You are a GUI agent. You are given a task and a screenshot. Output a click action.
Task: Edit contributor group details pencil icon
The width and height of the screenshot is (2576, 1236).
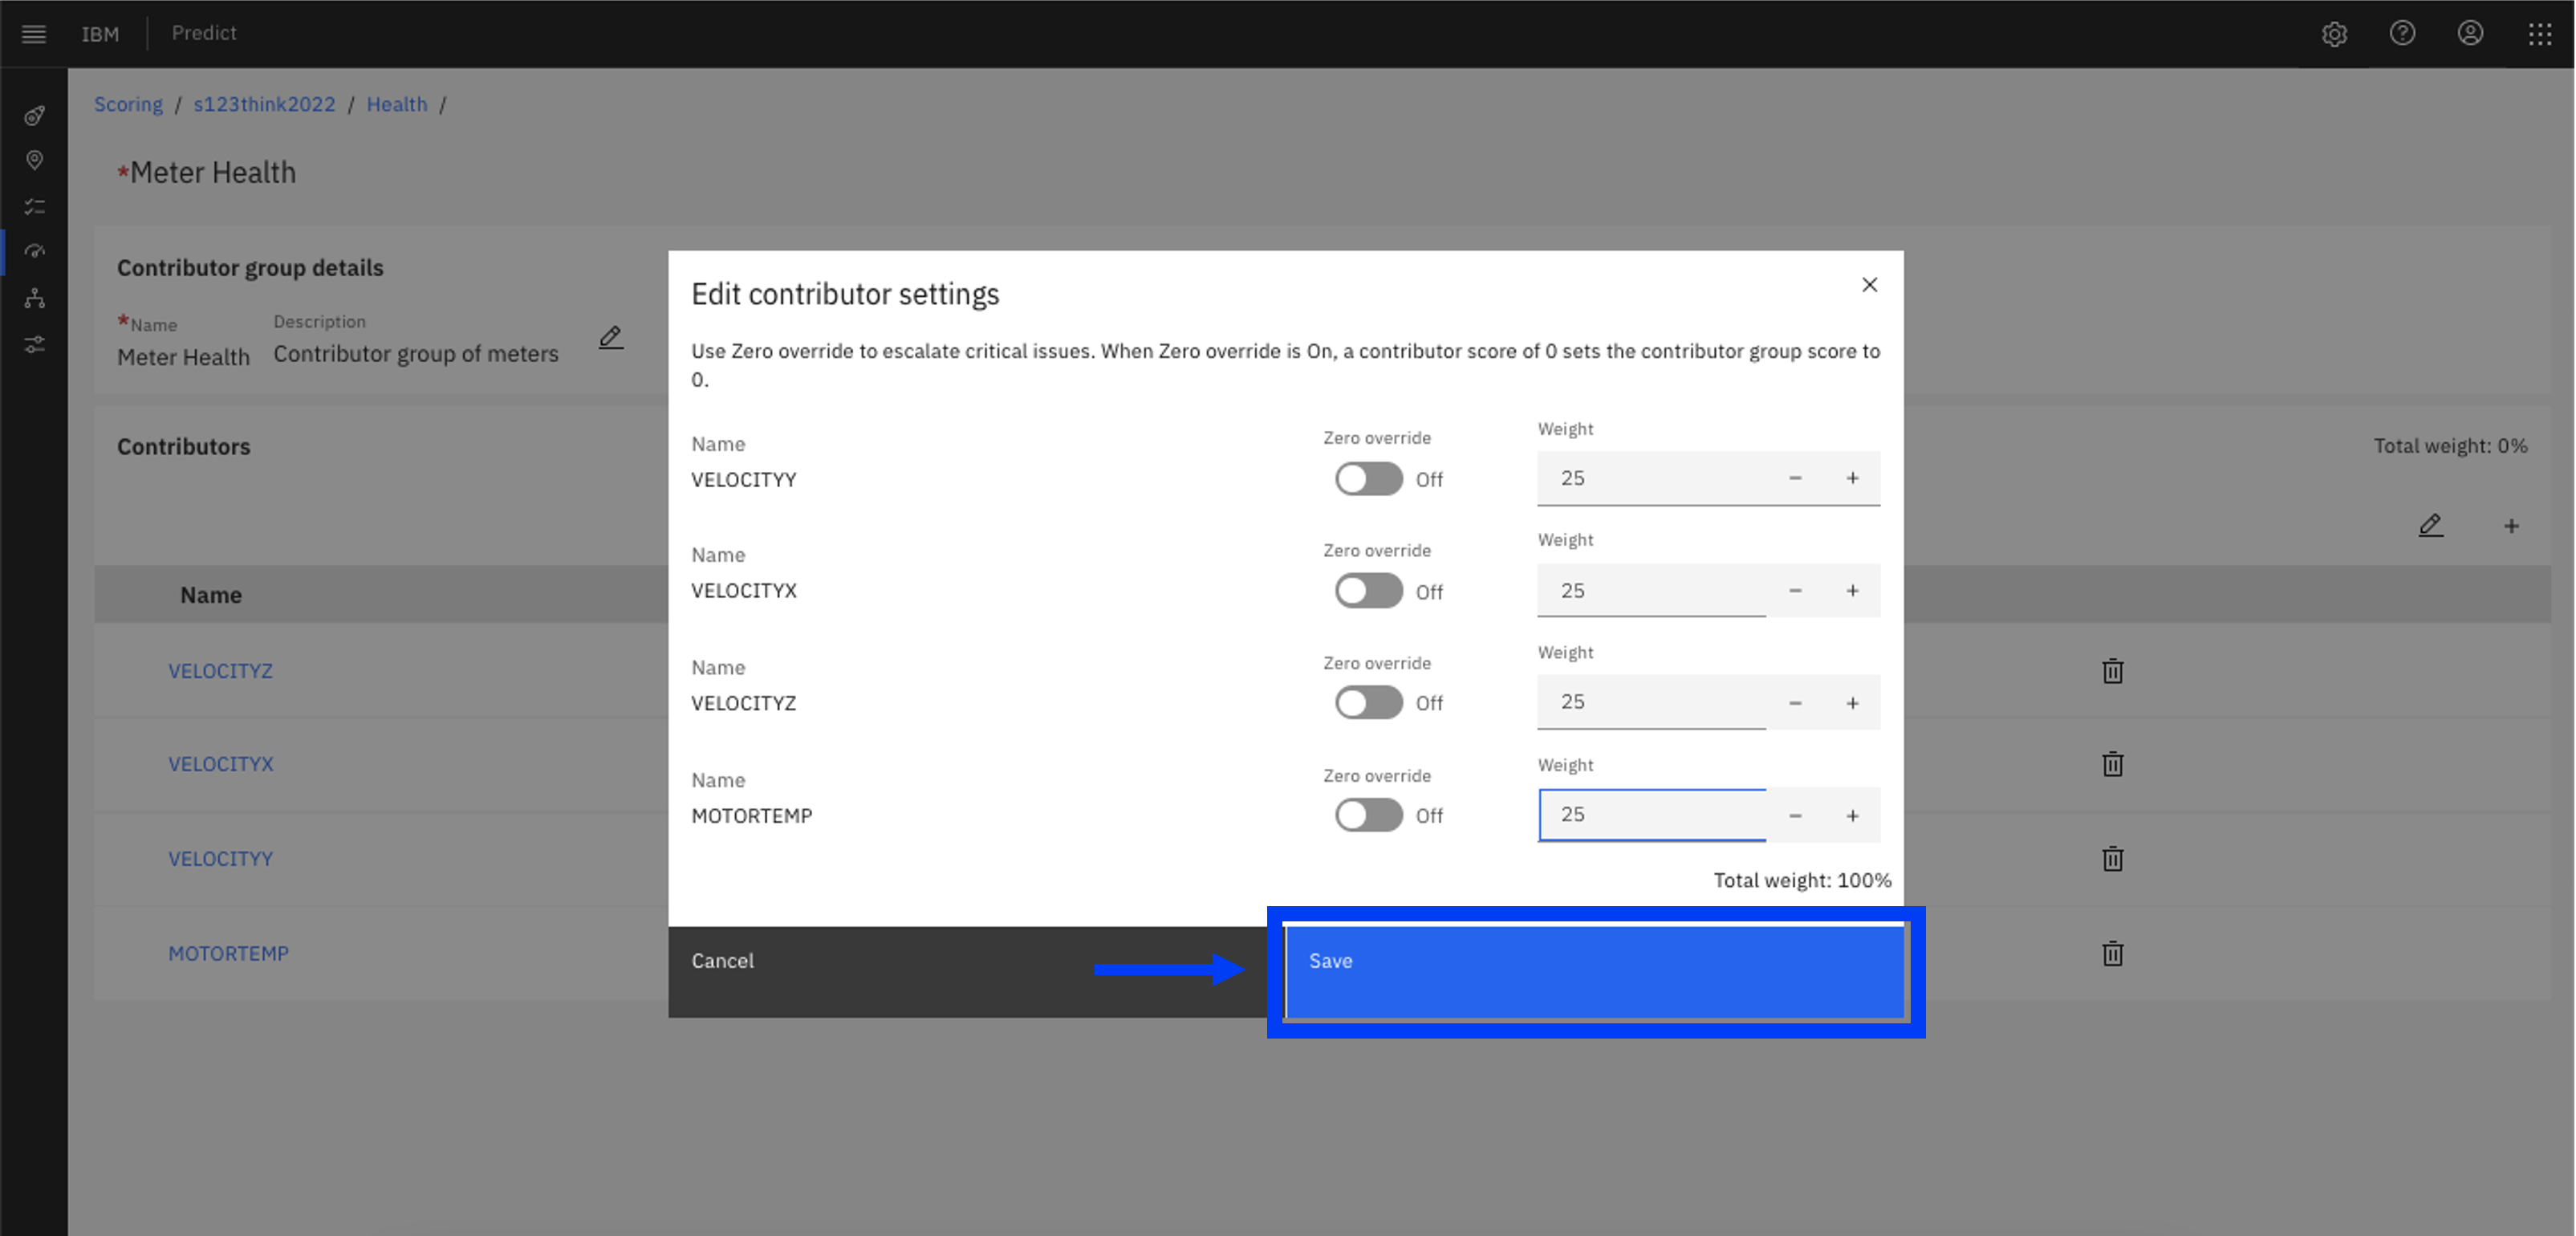pos(611,338)
